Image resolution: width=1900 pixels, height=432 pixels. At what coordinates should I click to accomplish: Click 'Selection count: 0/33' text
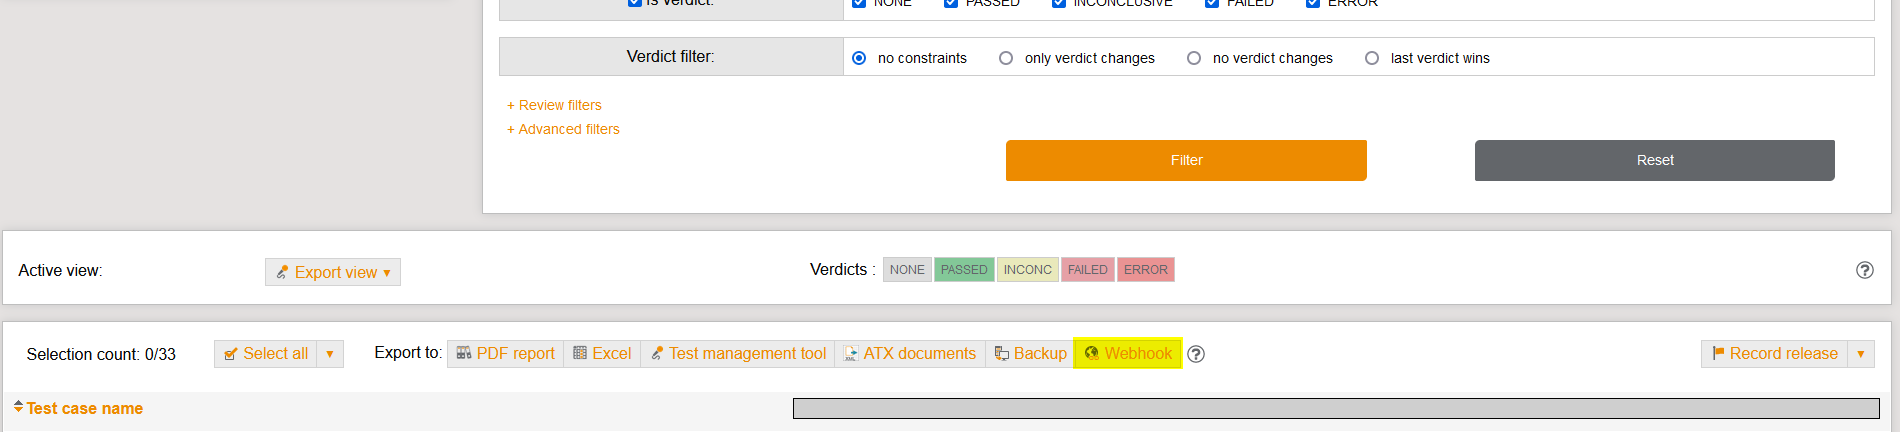(101, 354)
